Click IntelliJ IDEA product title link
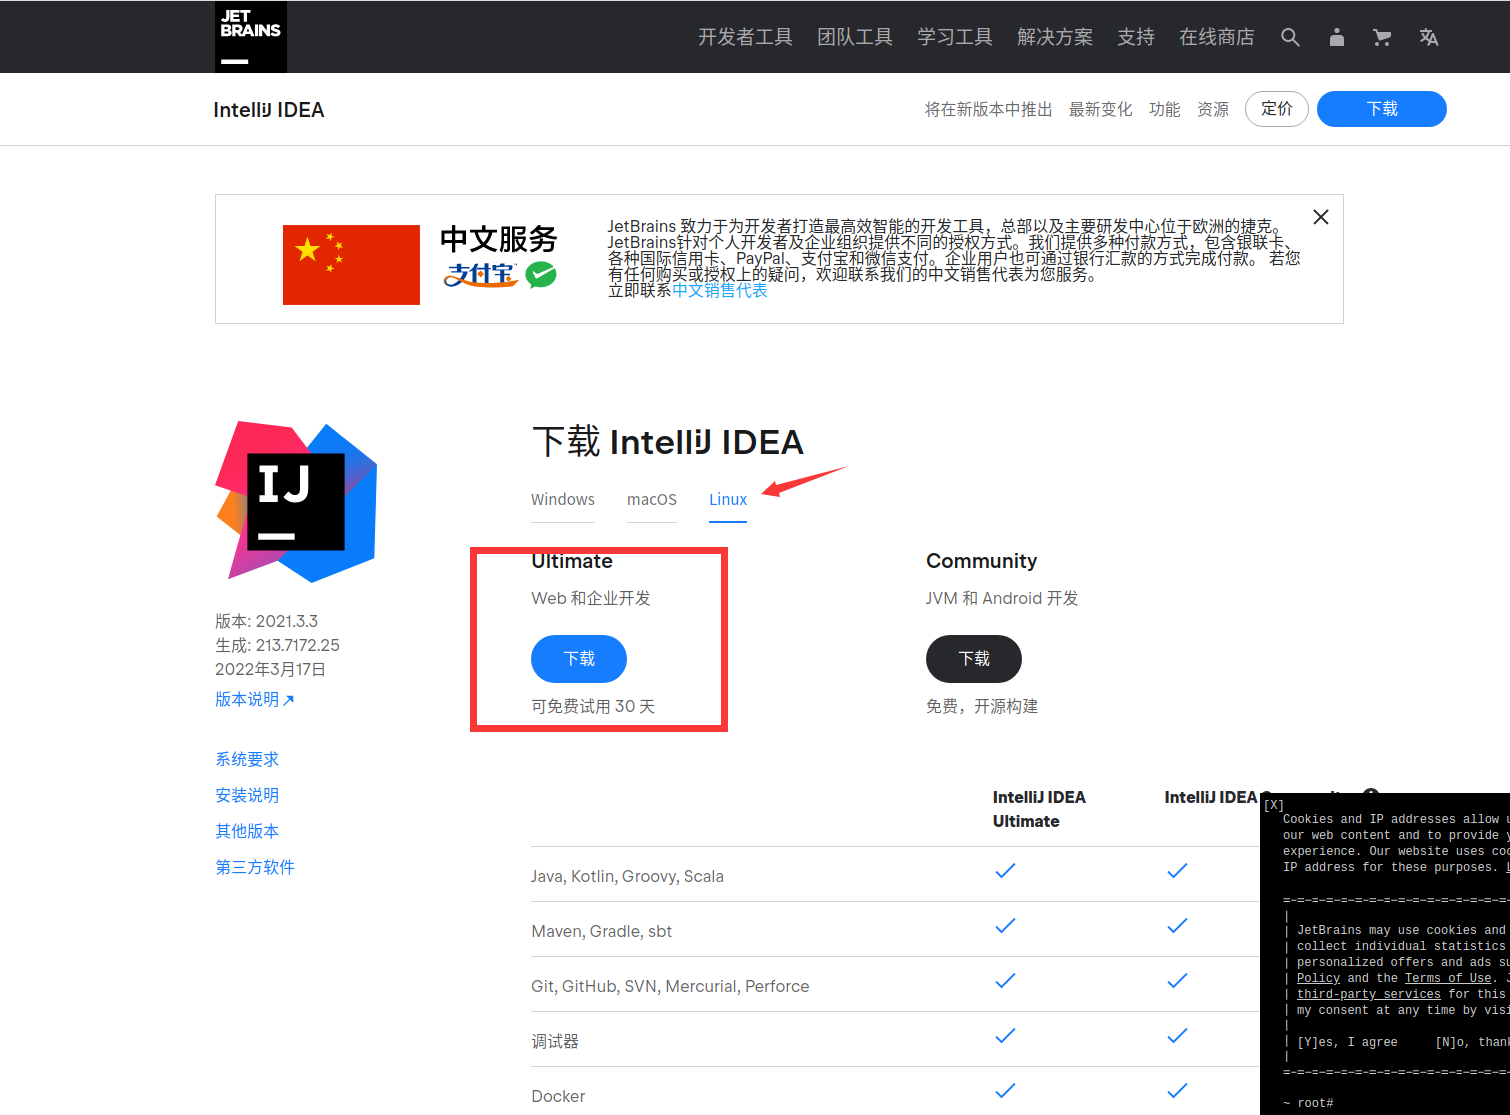1510x1115 pixels. (x=269, y=110)
